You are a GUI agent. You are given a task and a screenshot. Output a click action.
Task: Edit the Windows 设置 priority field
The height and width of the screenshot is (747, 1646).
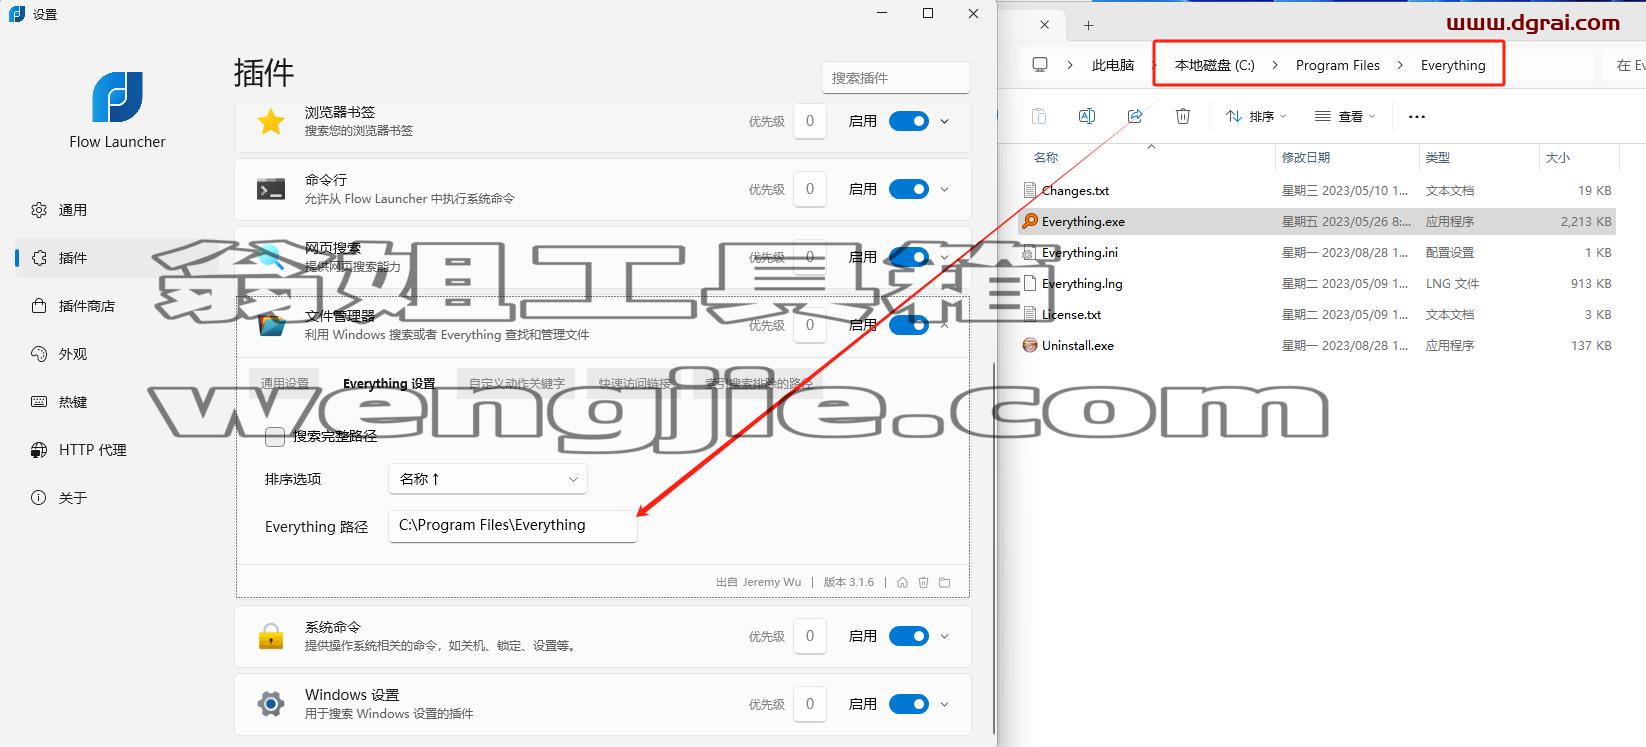click(810, 704)
